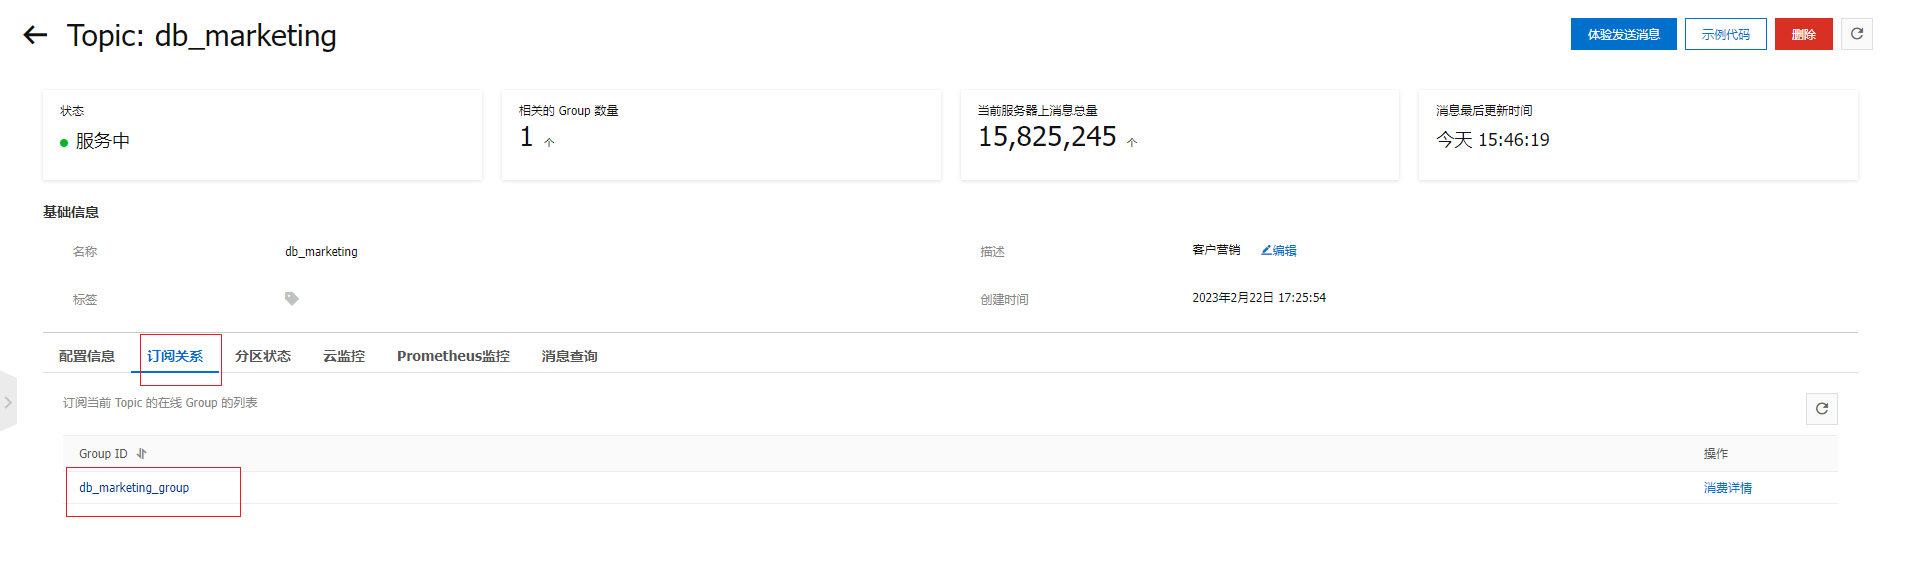Open the 示例代码 sample code button
This screenshot has height=577, width=1909.
[x=1725, y=34]
